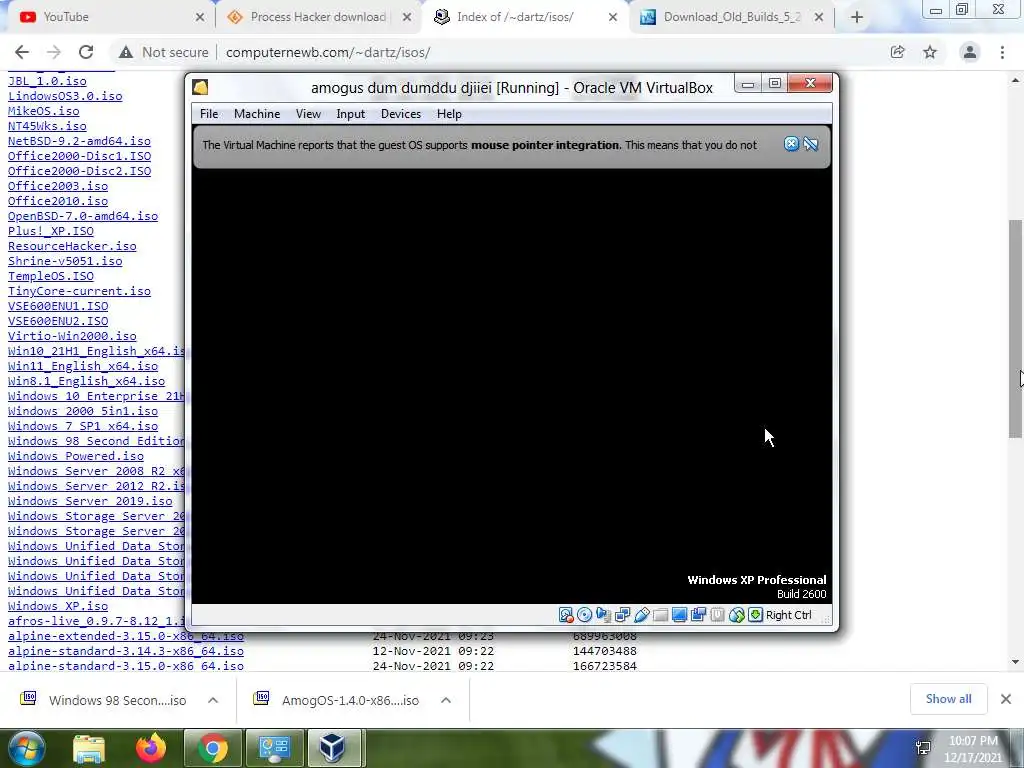Click the don't show again notification icon
1024x768 pixels.
tap(810, 144)
